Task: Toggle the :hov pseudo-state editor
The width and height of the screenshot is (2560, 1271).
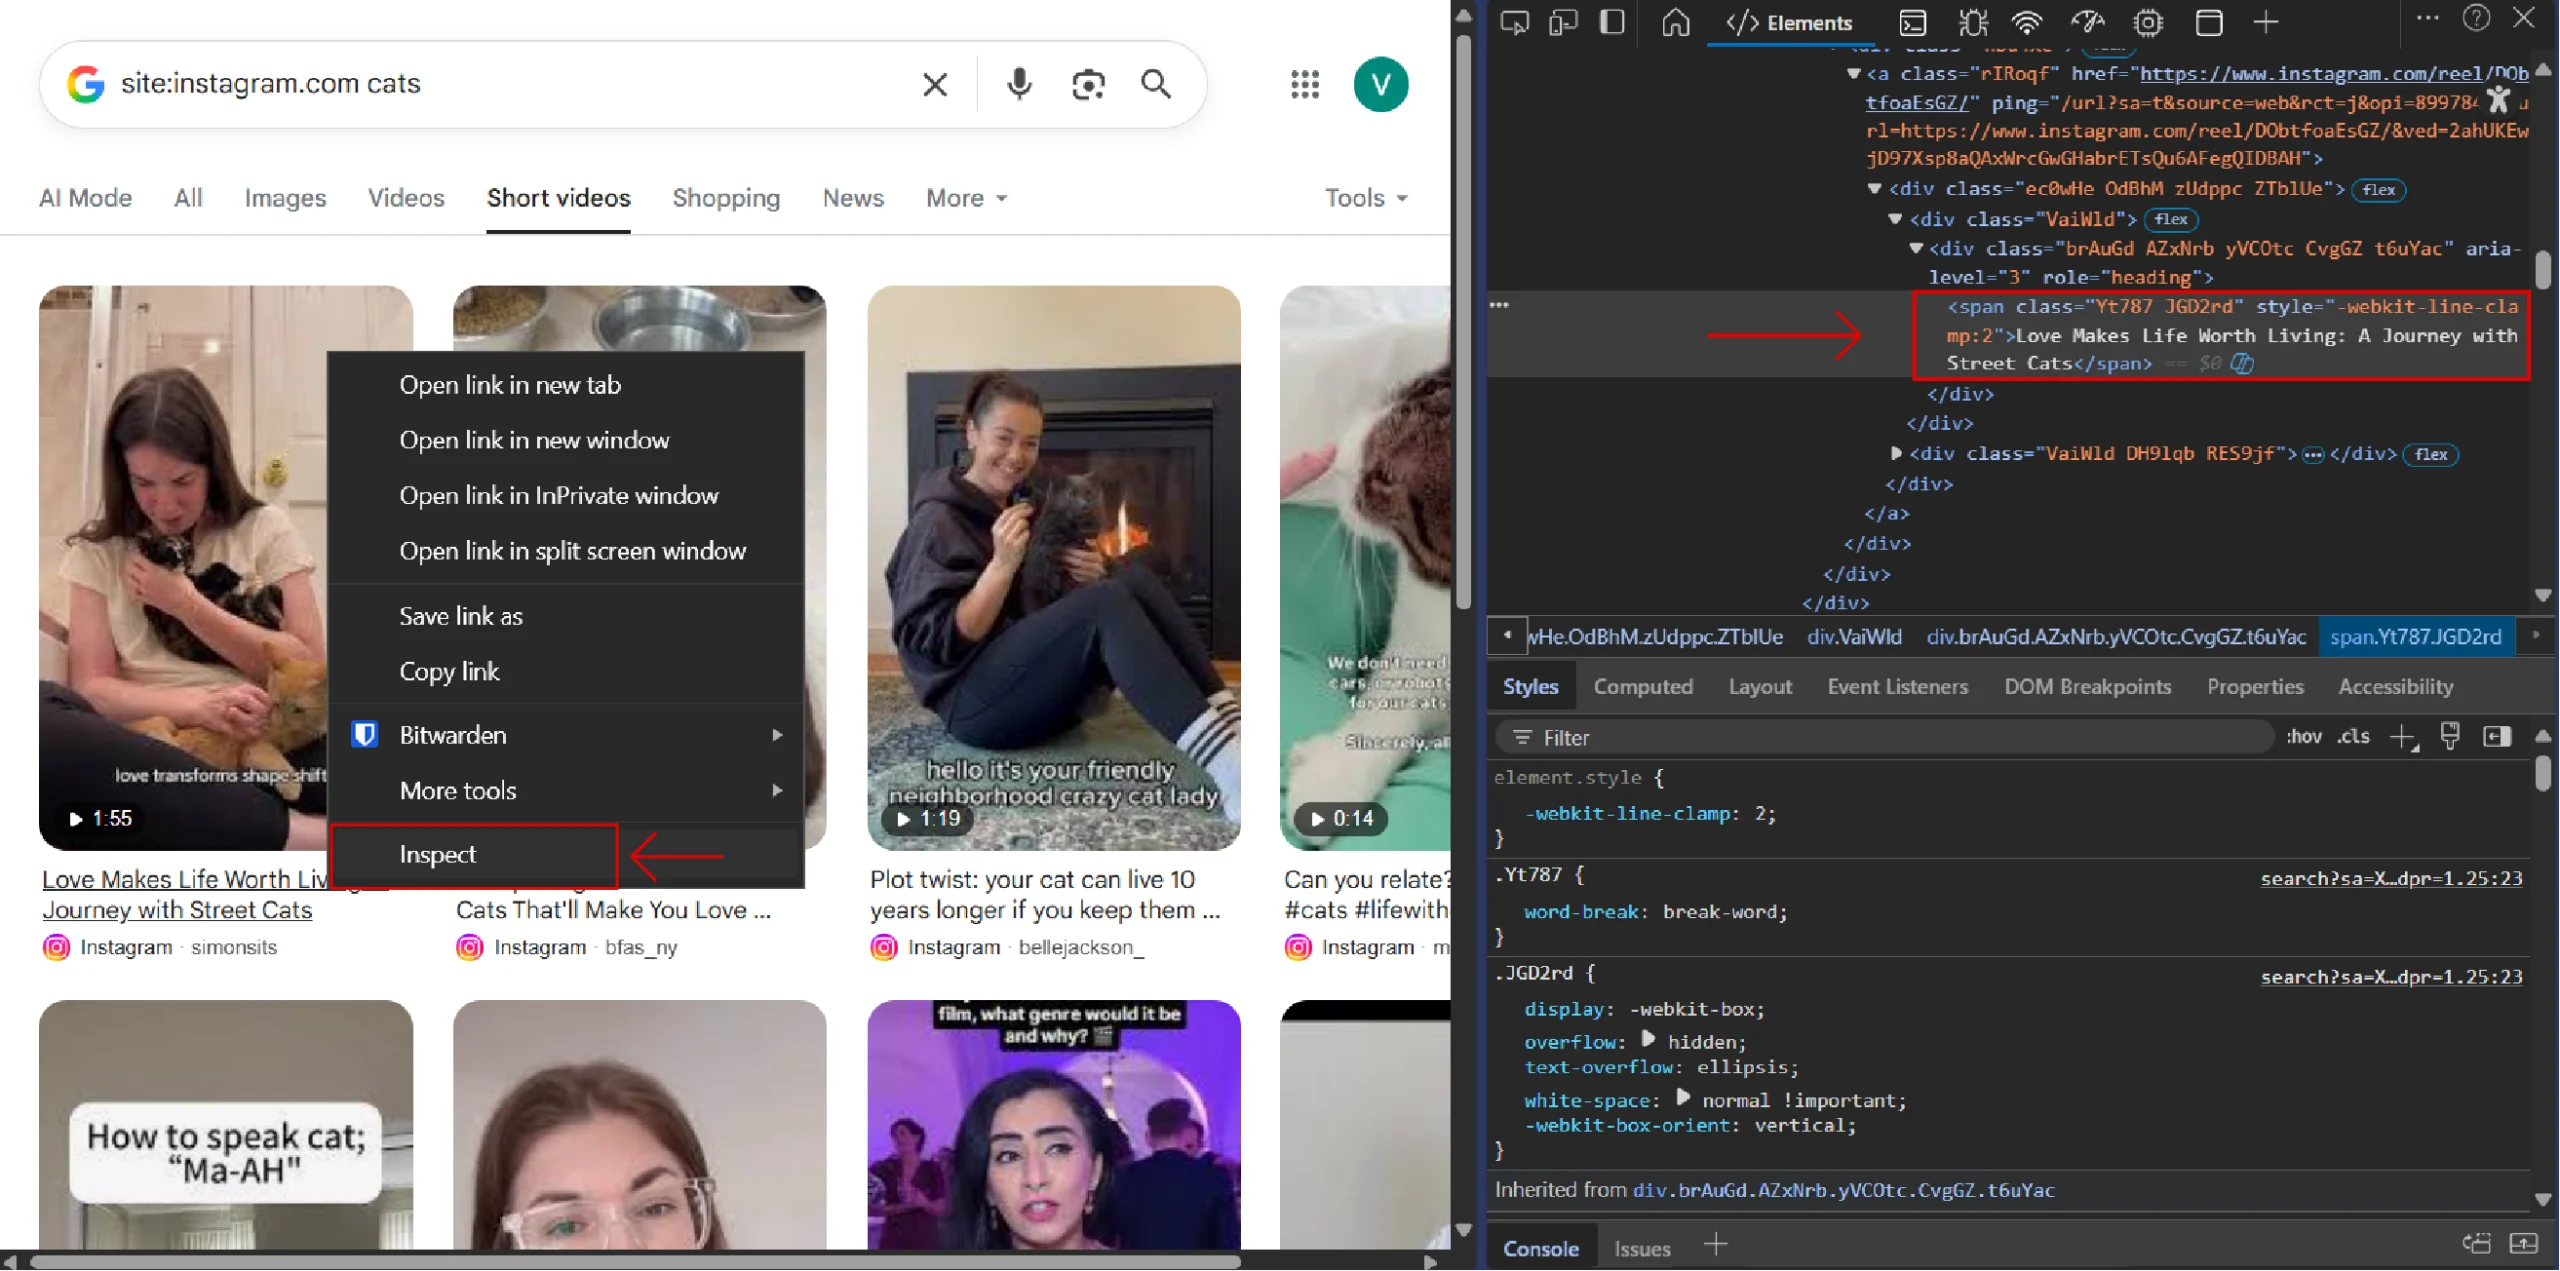Action: pyautogui.click(x=2305, y=737)
